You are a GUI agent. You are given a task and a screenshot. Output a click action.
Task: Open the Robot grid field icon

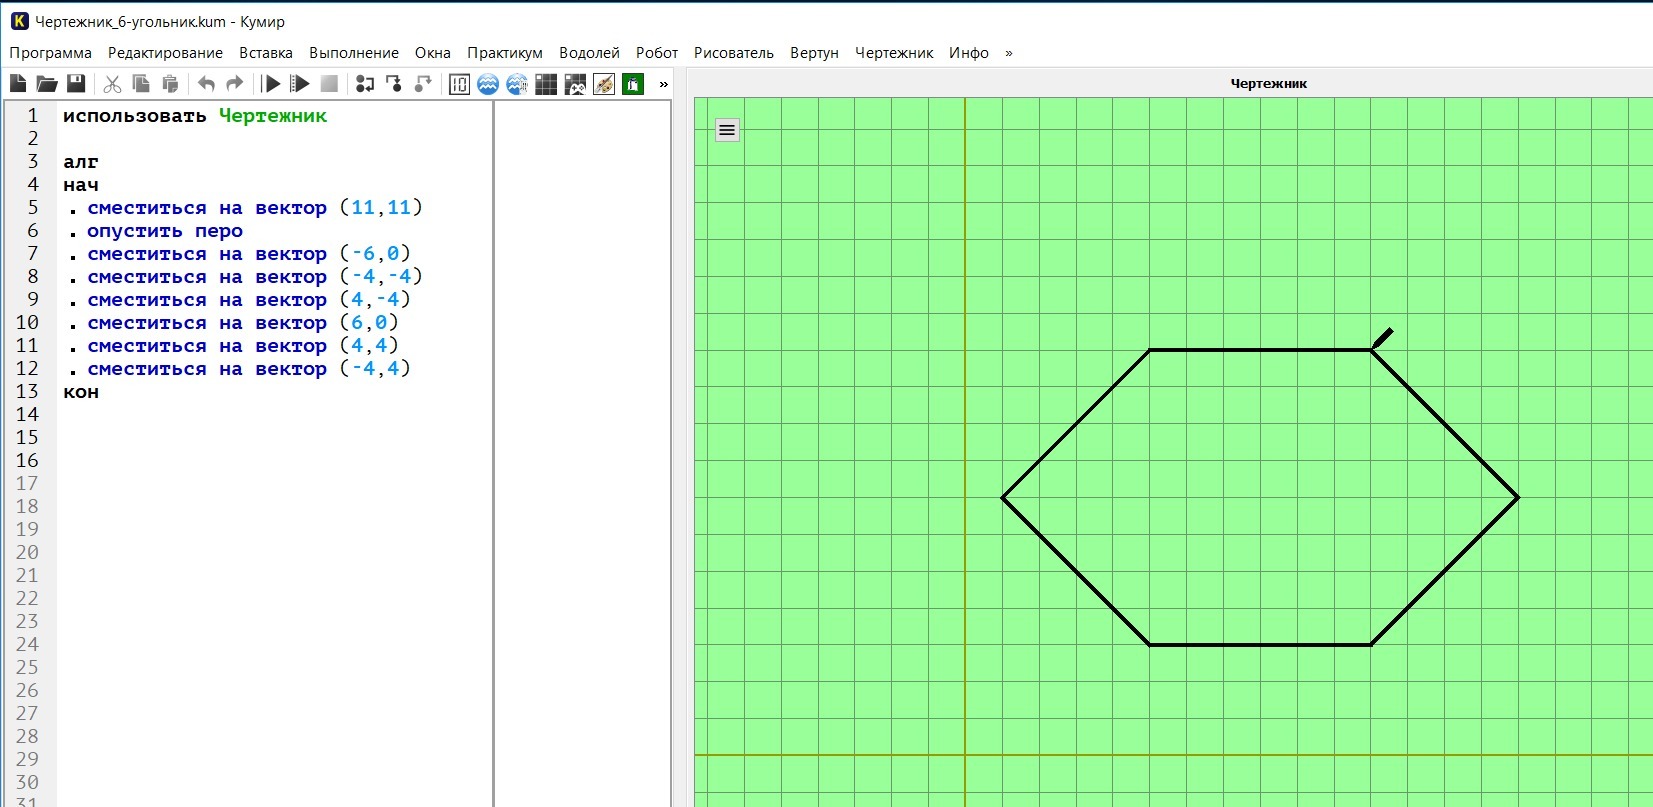pyautogui.click(x=546, y=84)
